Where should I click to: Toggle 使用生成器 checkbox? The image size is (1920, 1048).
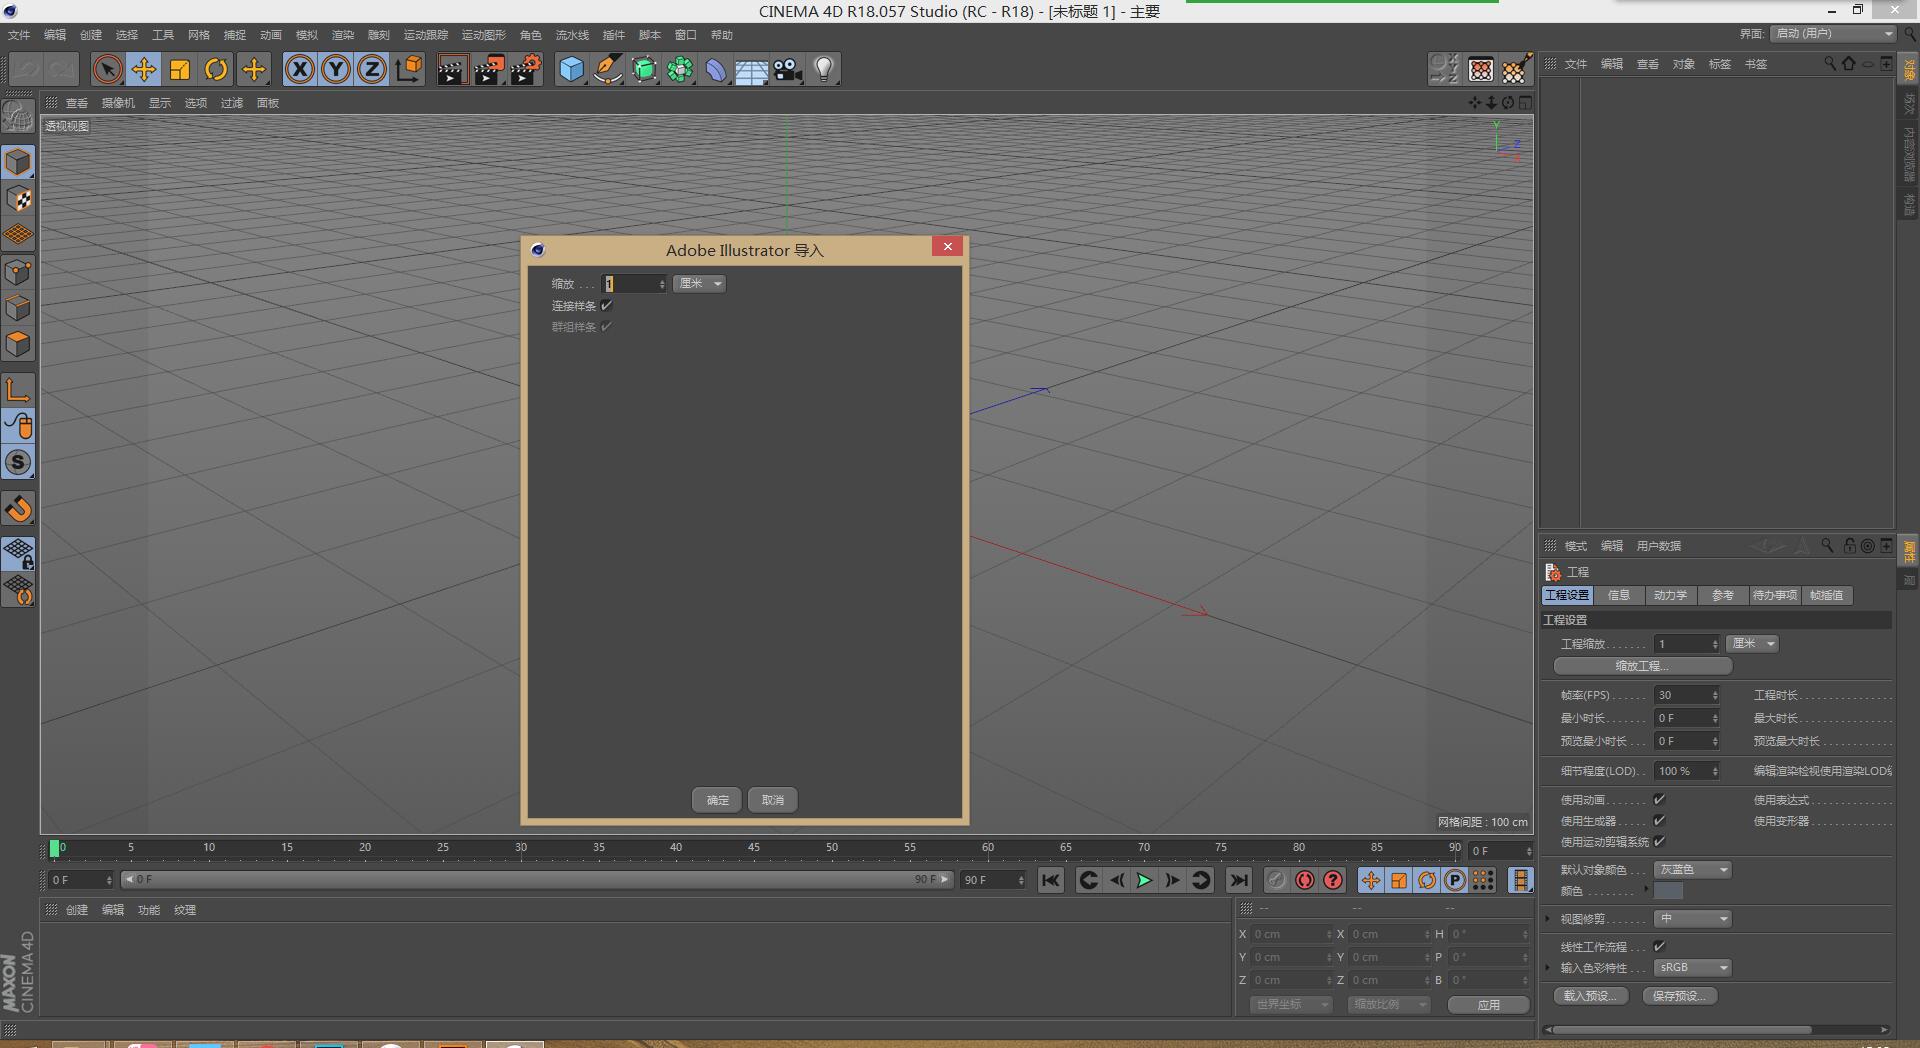(x=1660, y=820)
